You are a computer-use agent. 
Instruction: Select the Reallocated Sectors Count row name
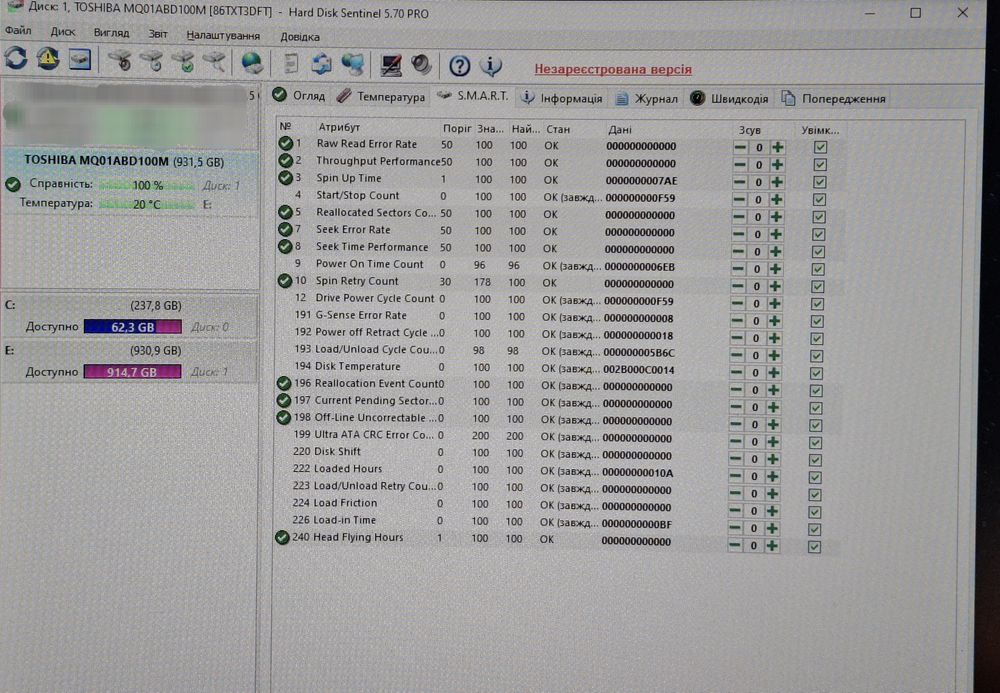(x=376, y=213)
